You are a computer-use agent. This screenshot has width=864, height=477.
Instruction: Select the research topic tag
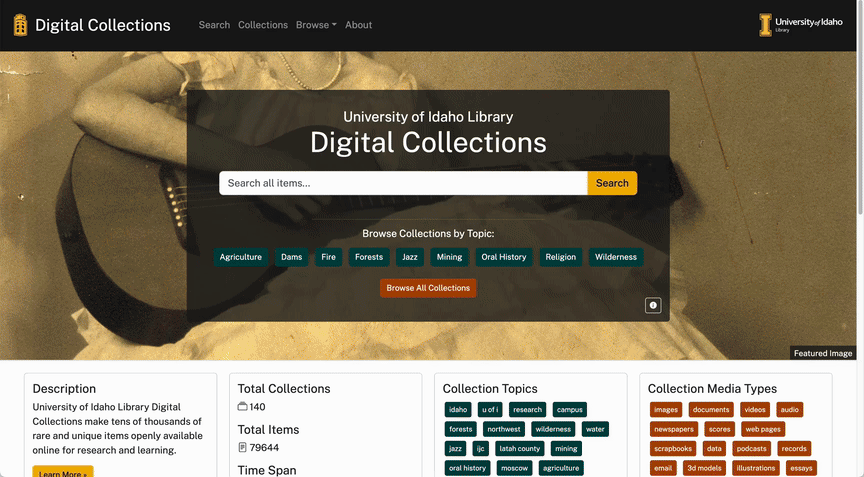point(527,410)
